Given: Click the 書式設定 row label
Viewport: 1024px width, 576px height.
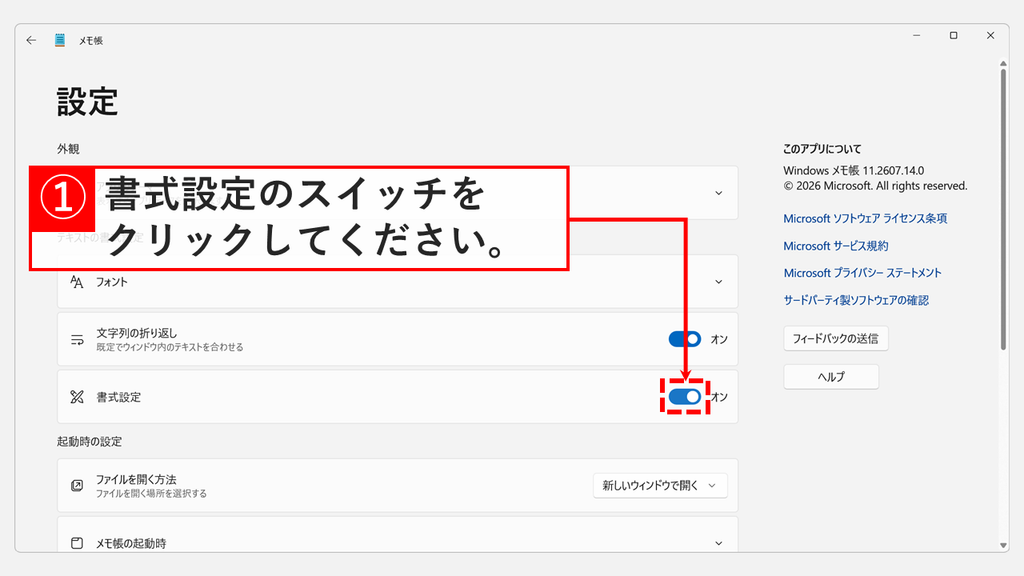Looking at the screenshot, I should 118,397.
